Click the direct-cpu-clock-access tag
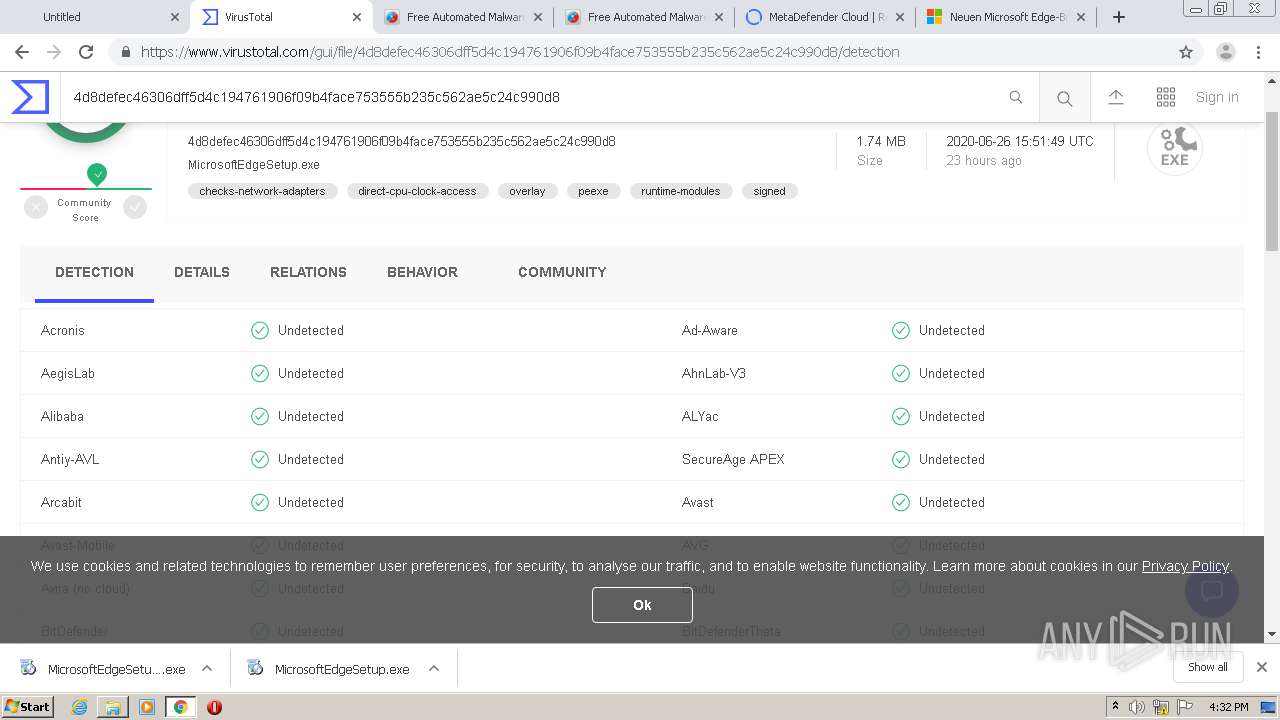1280x720 pixels. click(x=417, y=191)
